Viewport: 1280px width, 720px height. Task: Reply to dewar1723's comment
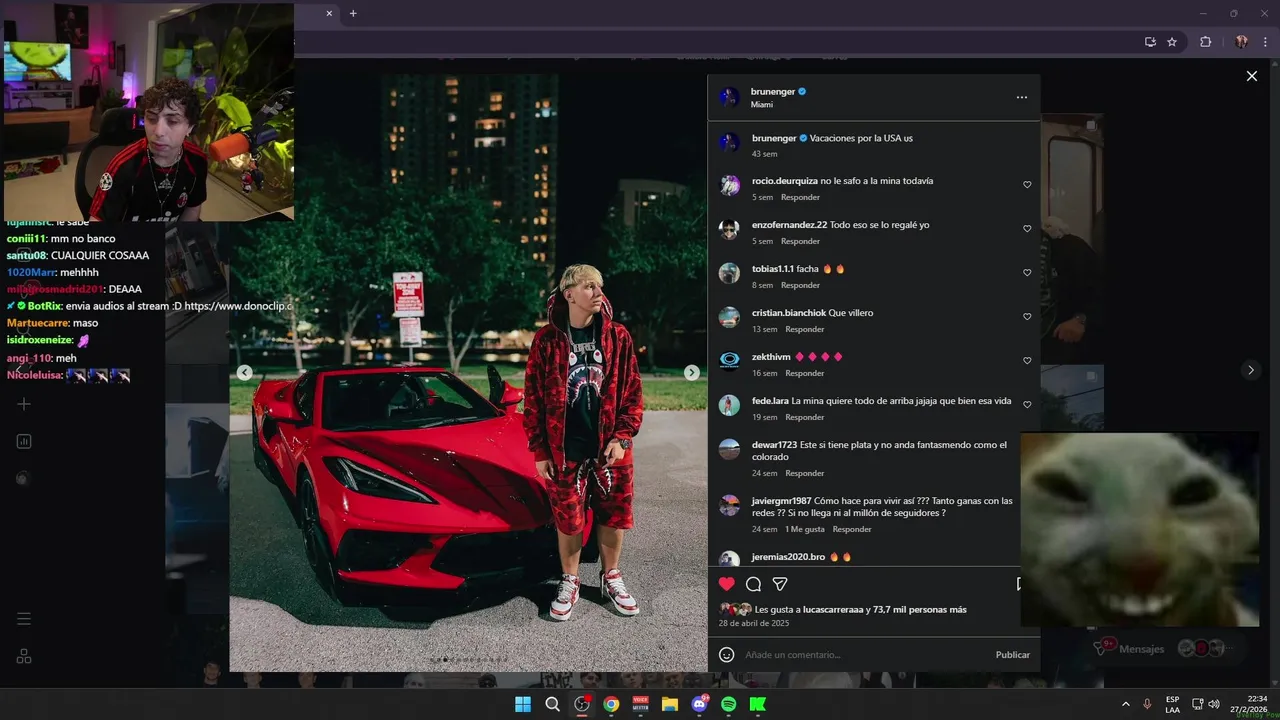[805, 473]
